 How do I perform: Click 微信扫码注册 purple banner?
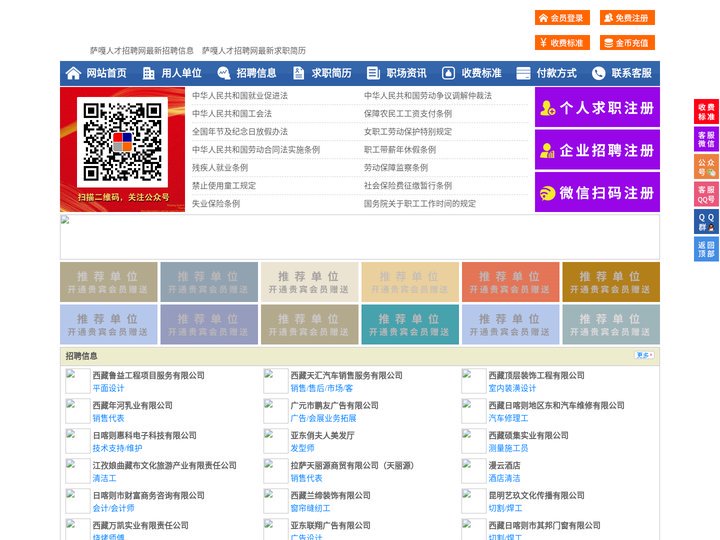click(x=597, y=192)
